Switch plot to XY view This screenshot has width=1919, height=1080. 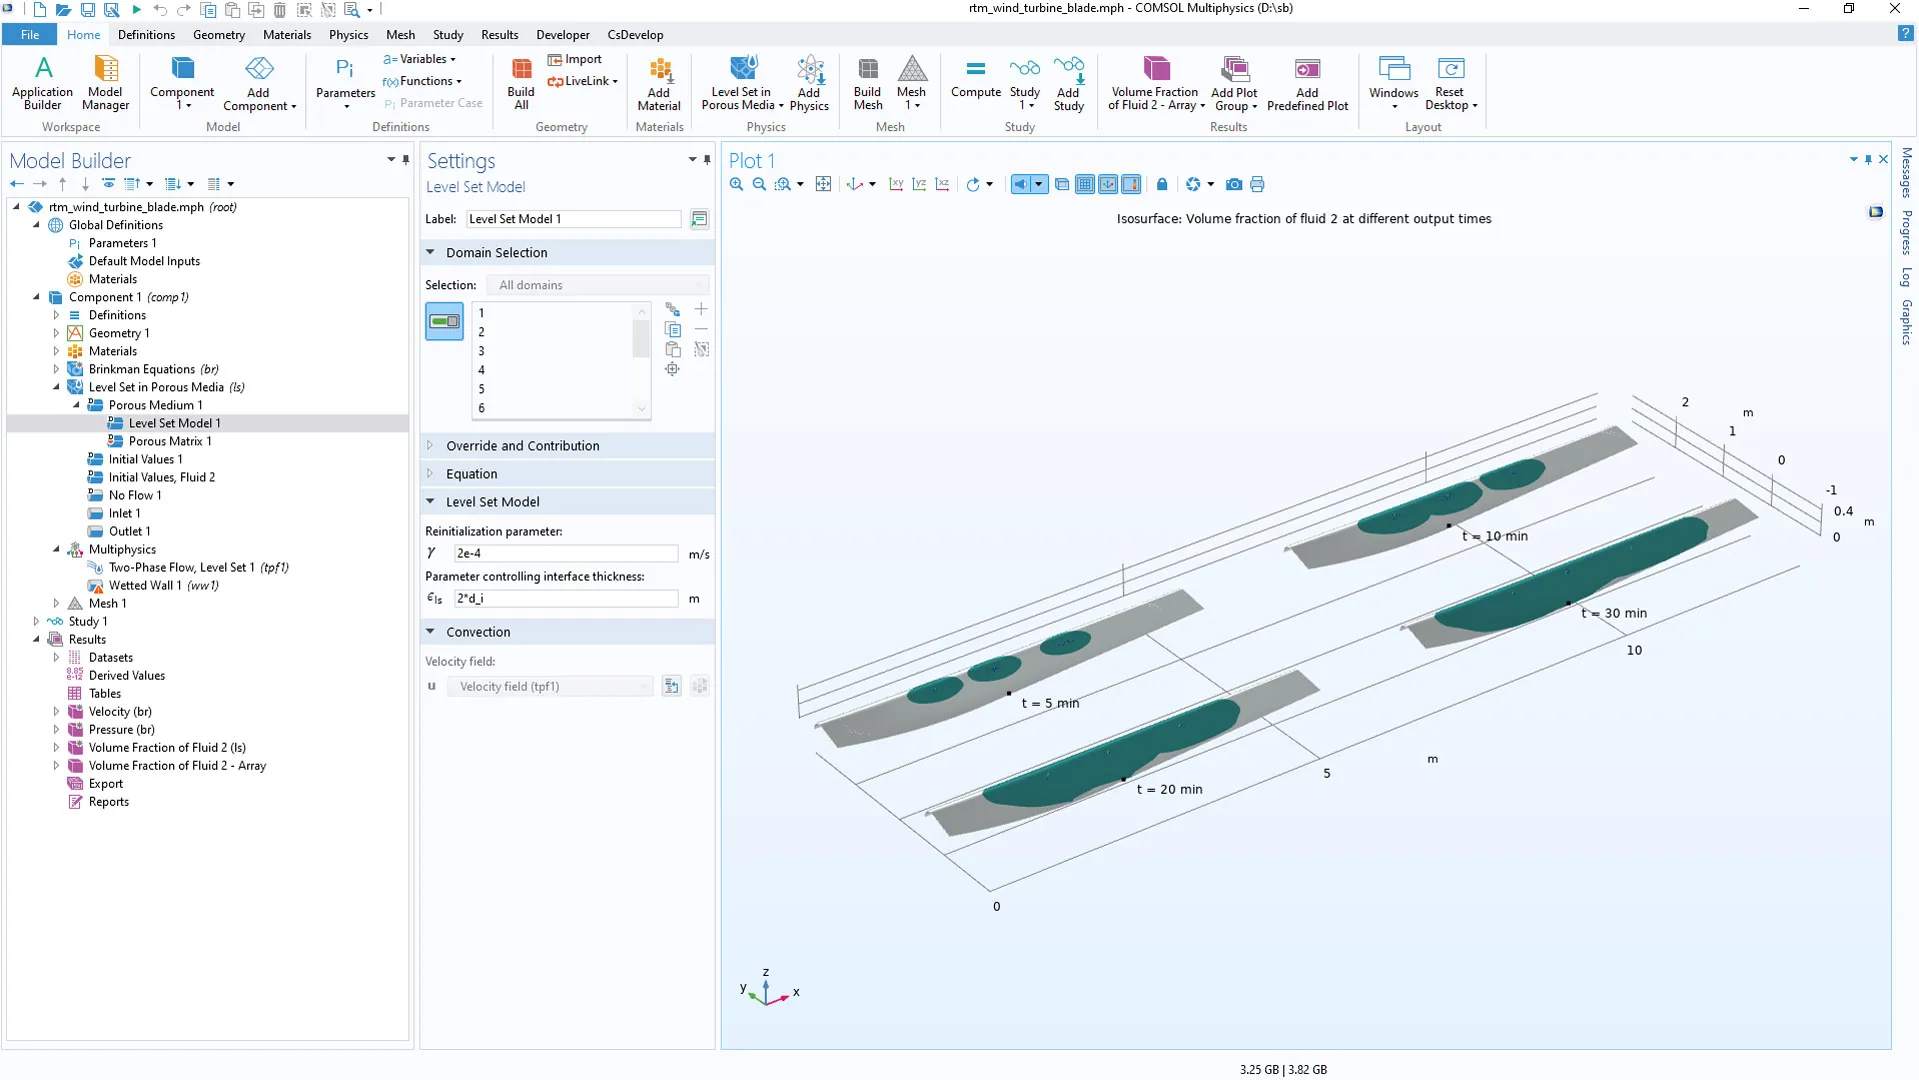coord(896,184)
